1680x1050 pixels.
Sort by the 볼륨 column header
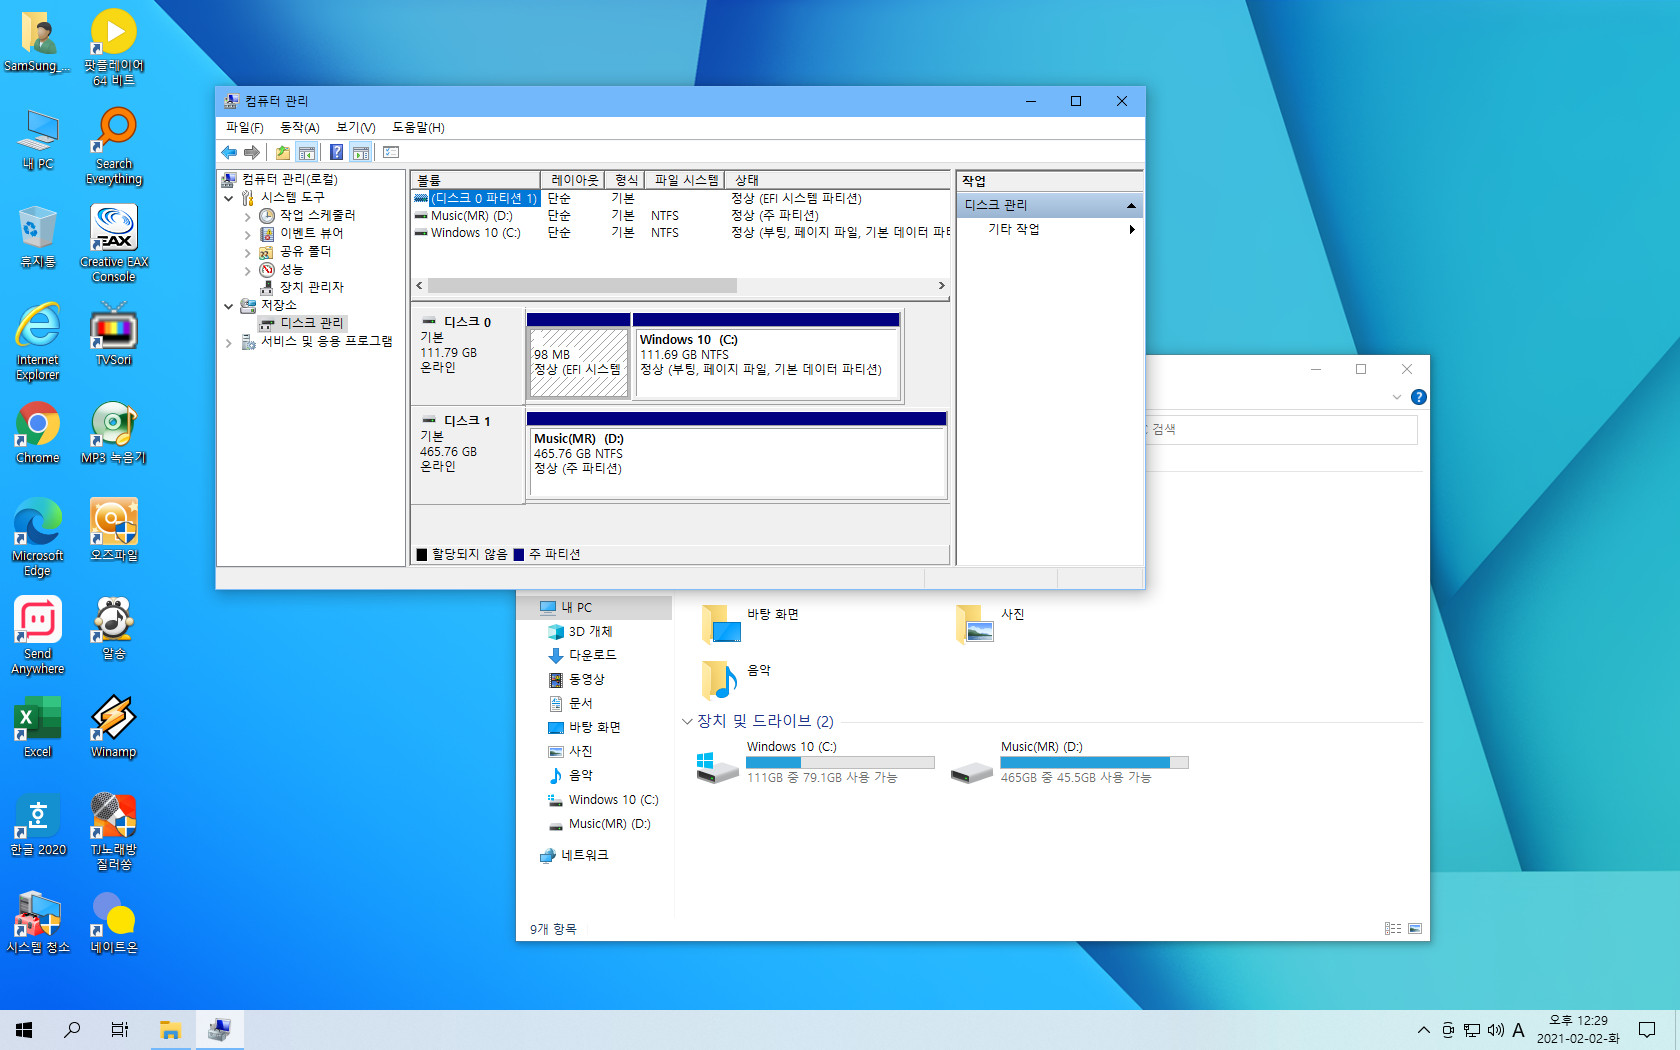coord(476,180)
